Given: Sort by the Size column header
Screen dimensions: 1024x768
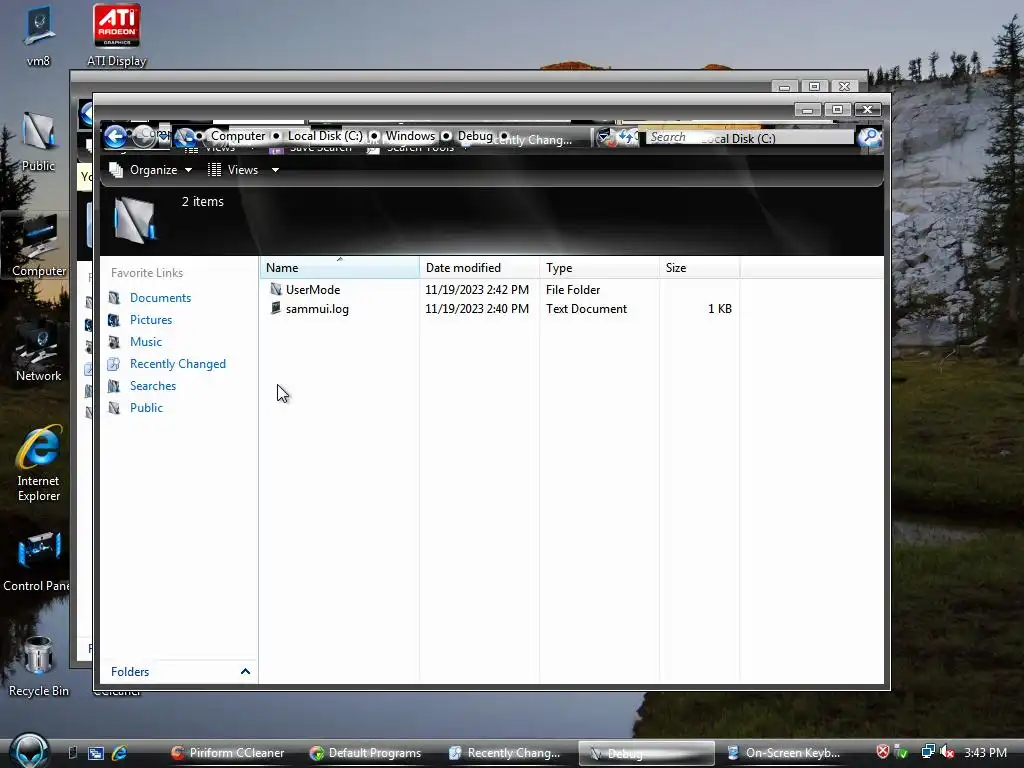Looking at the screenshot, I should [699, 268].
